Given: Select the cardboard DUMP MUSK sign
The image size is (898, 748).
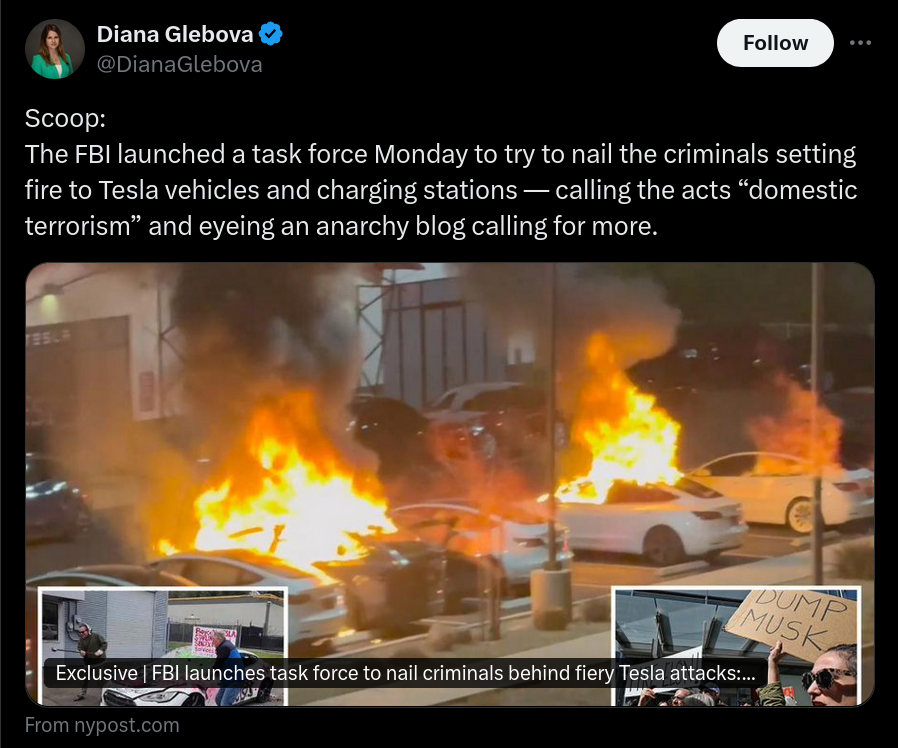Looking at the screenshot, I should pos(794,621).
